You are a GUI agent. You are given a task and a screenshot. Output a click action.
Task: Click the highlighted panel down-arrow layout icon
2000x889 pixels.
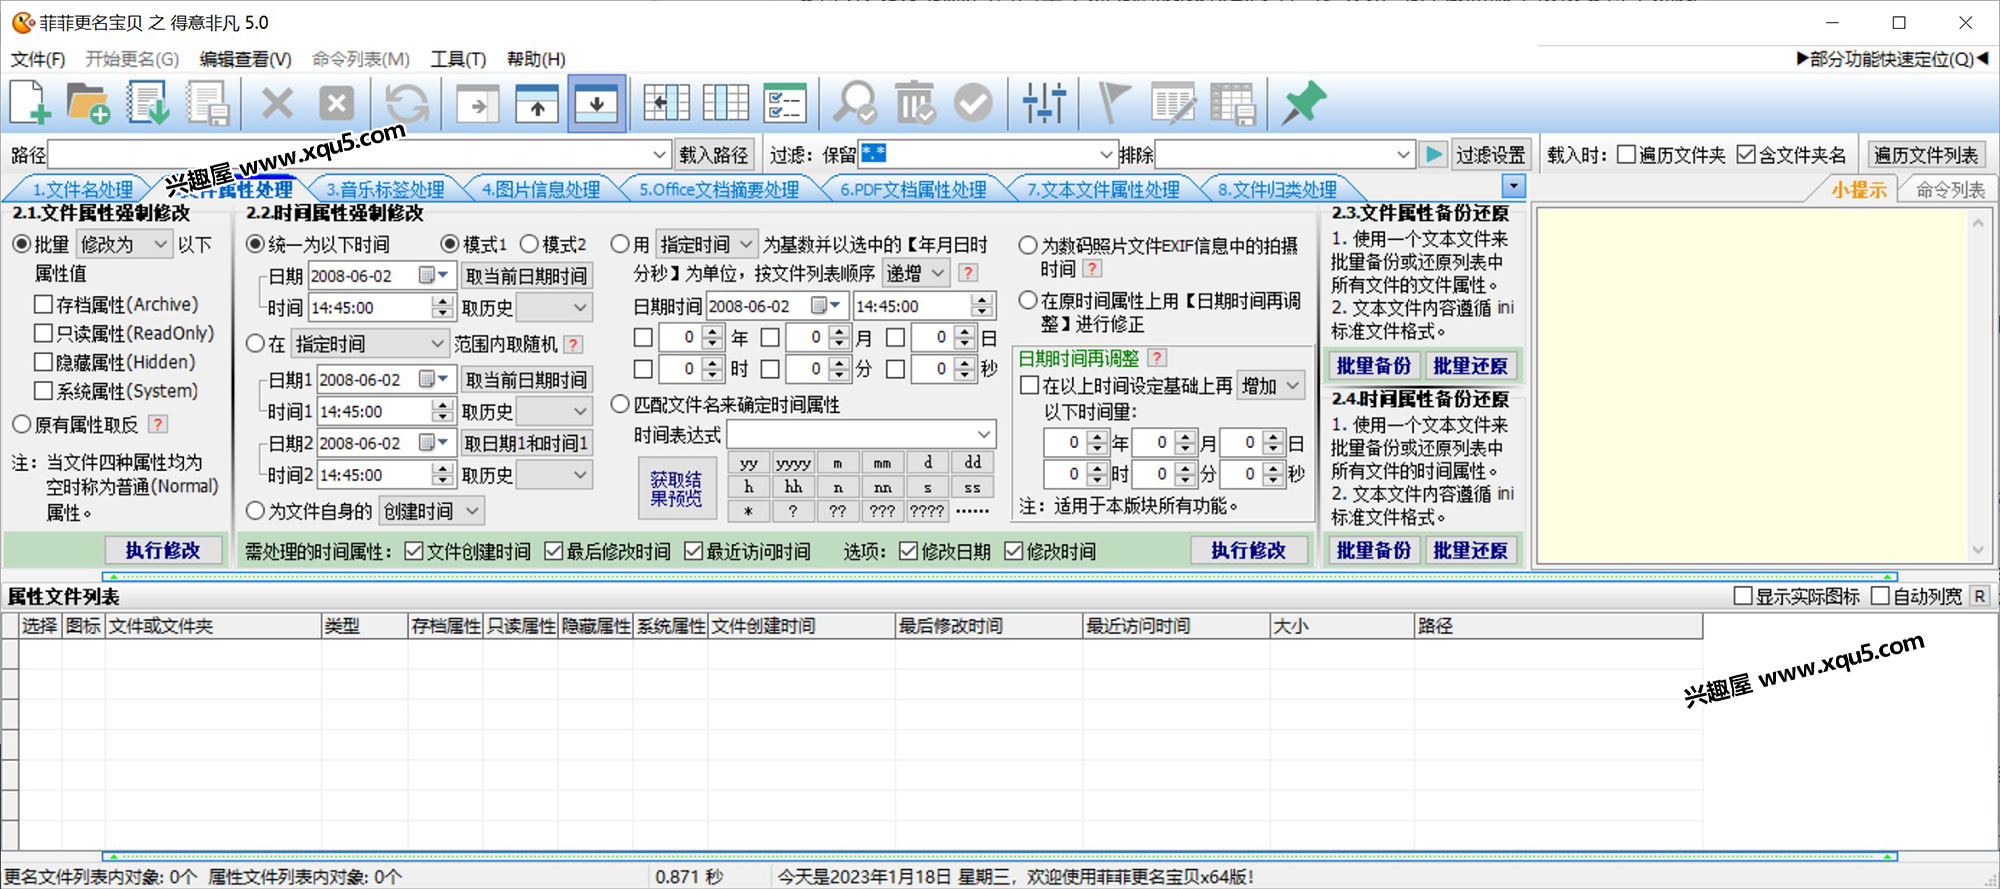click(x=597, y=103)
